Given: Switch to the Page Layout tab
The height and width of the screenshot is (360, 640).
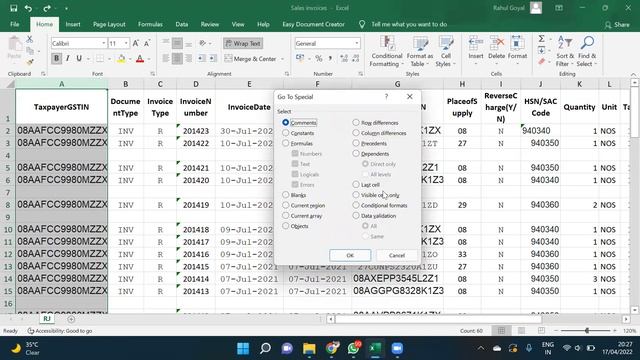Looking at the screenshot, I should 109,24.
